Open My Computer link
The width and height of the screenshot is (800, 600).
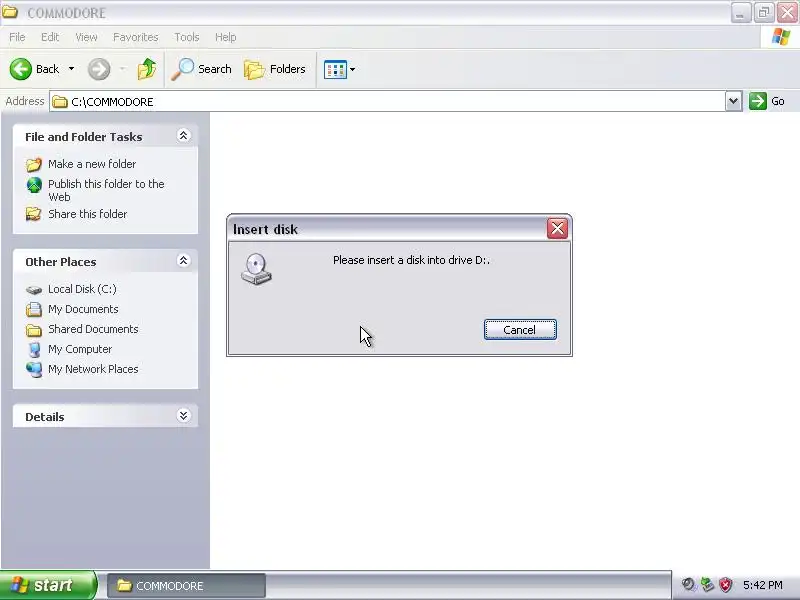pos(80,349)
